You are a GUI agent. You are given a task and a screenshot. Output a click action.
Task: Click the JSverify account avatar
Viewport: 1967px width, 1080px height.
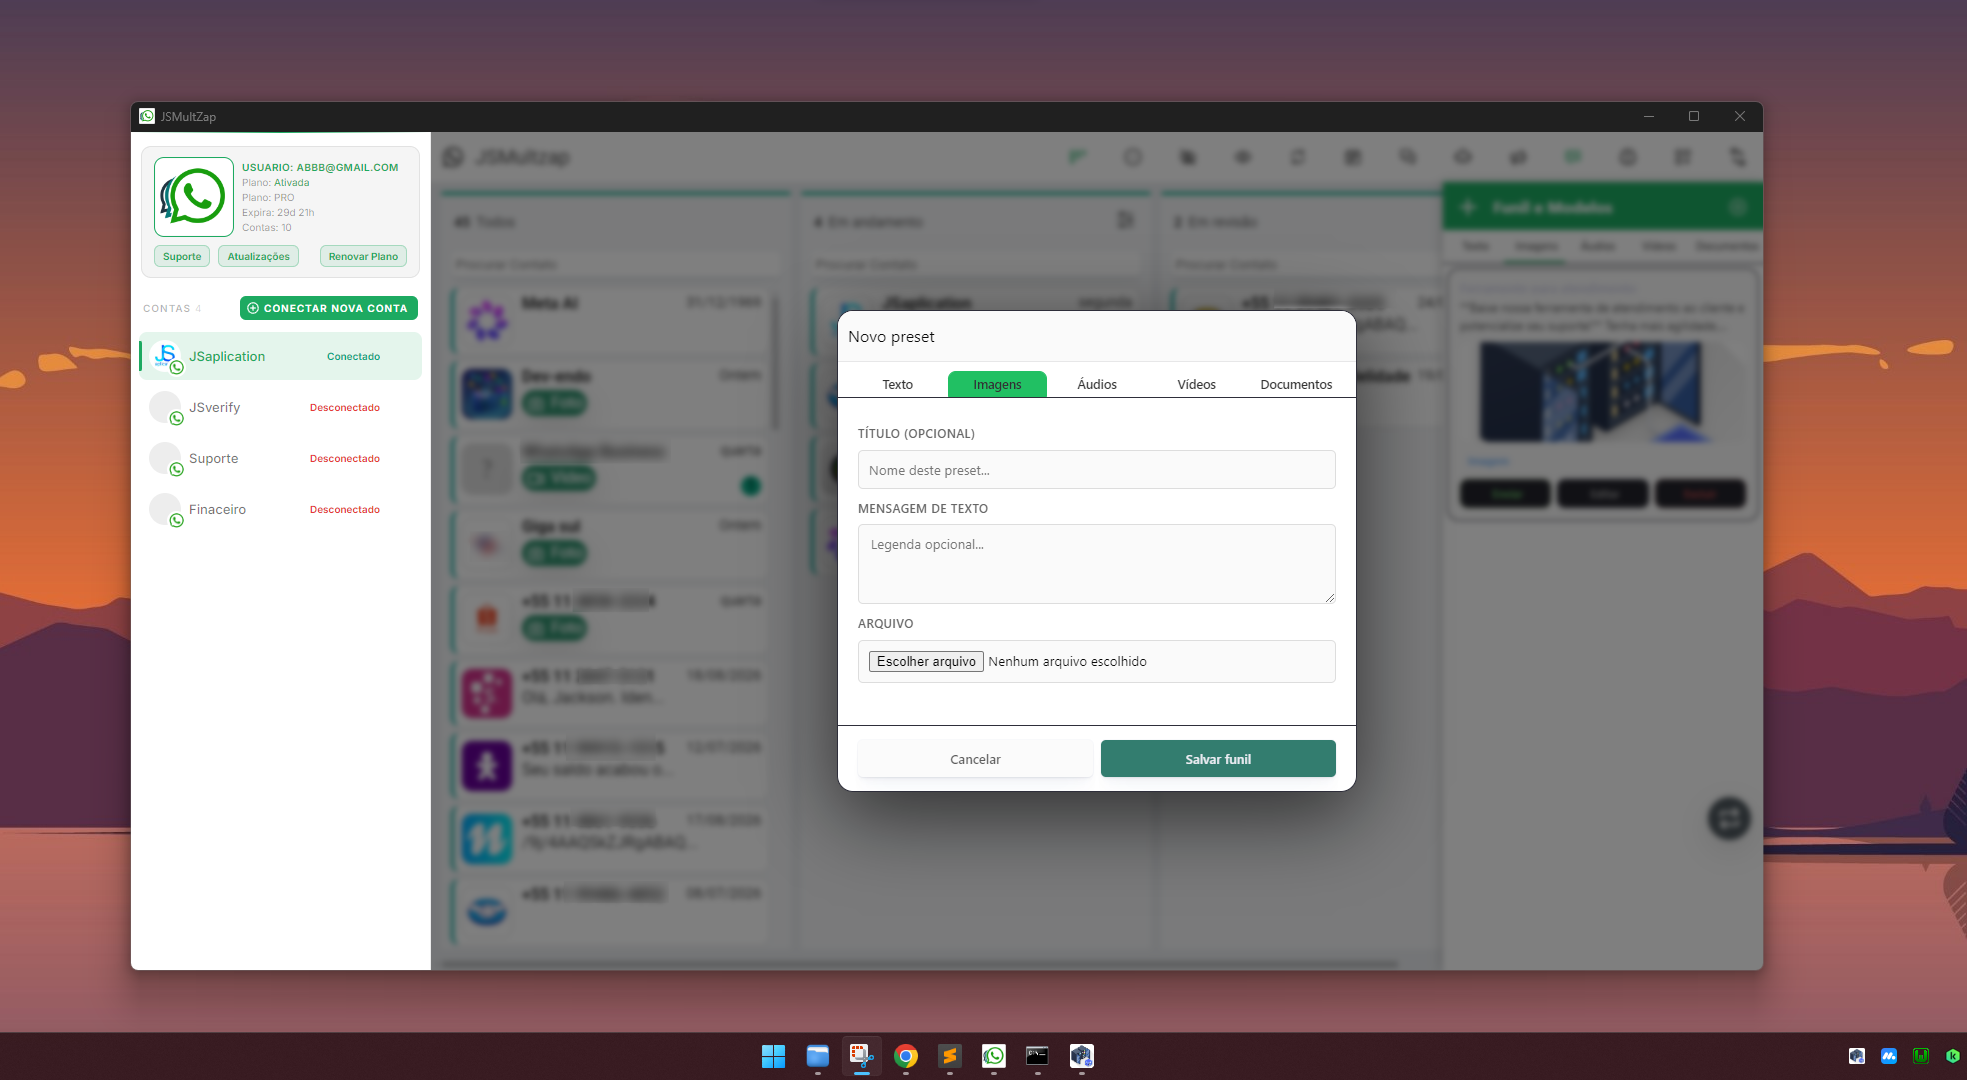[166, 407]
